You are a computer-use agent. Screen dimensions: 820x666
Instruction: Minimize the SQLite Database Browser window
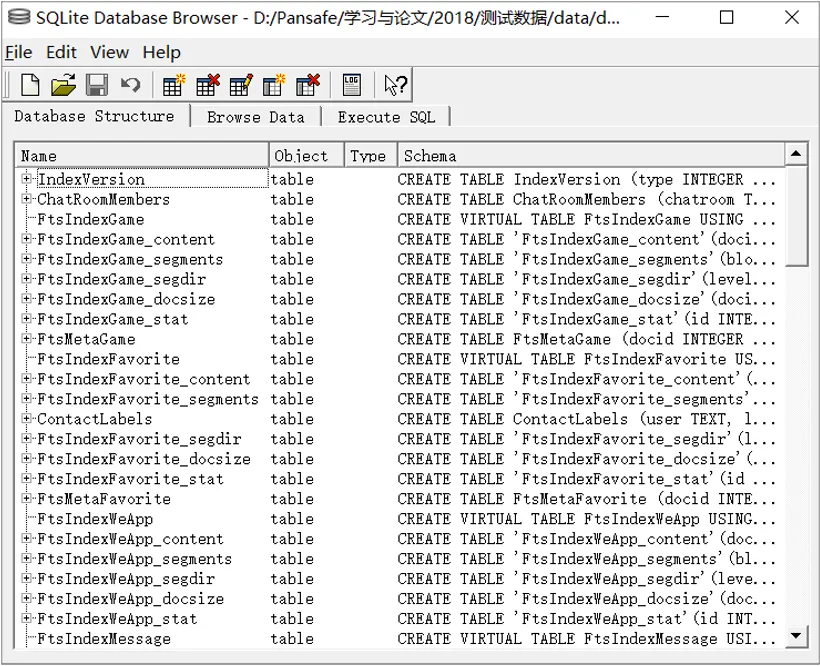(663, 17)
